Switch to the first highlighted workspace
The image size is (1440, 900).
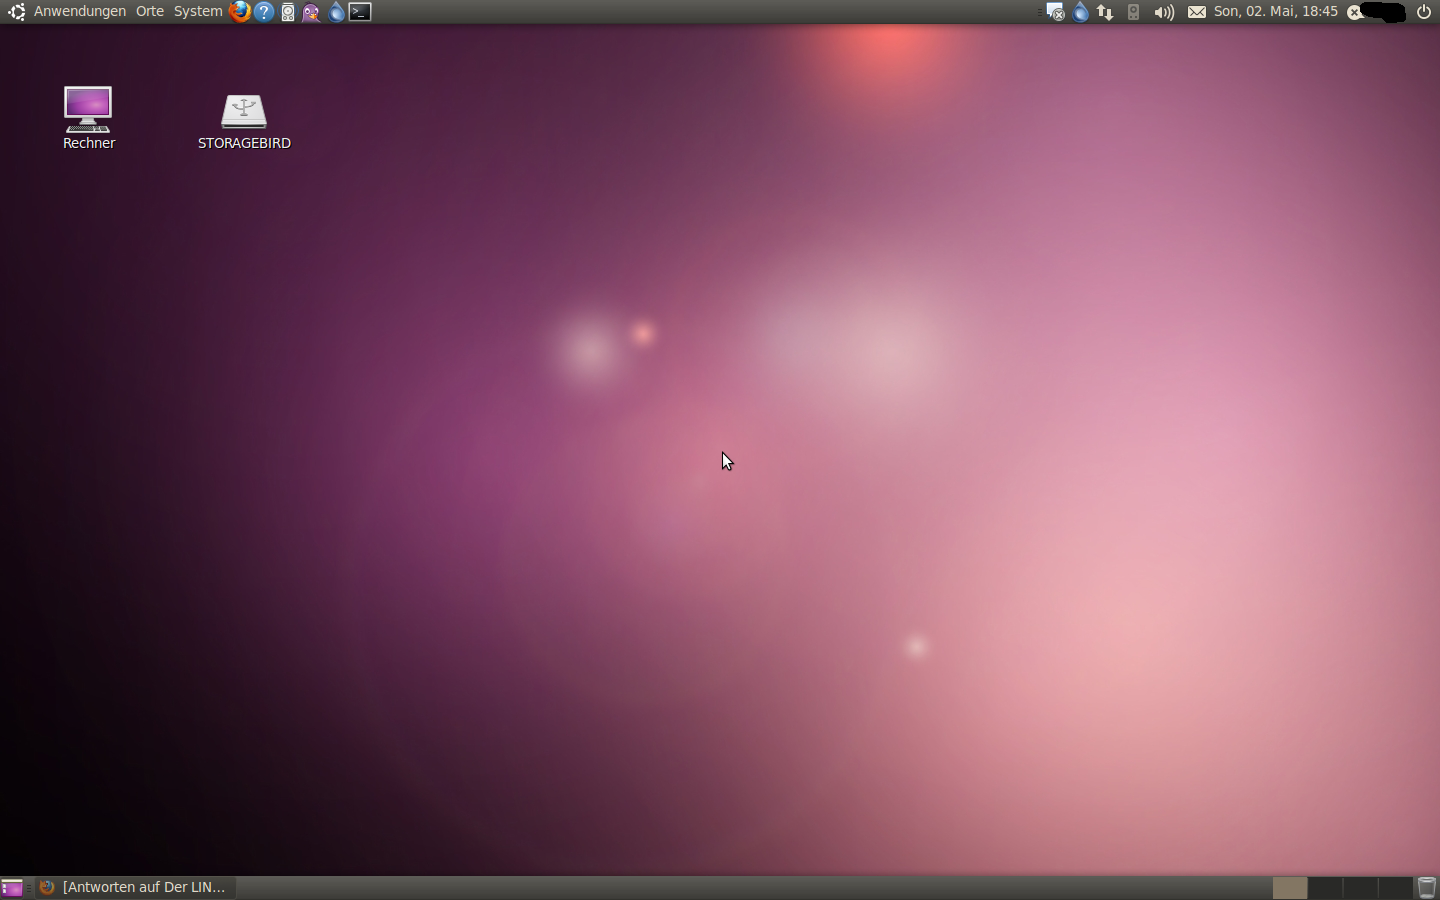pos(1290,887)
